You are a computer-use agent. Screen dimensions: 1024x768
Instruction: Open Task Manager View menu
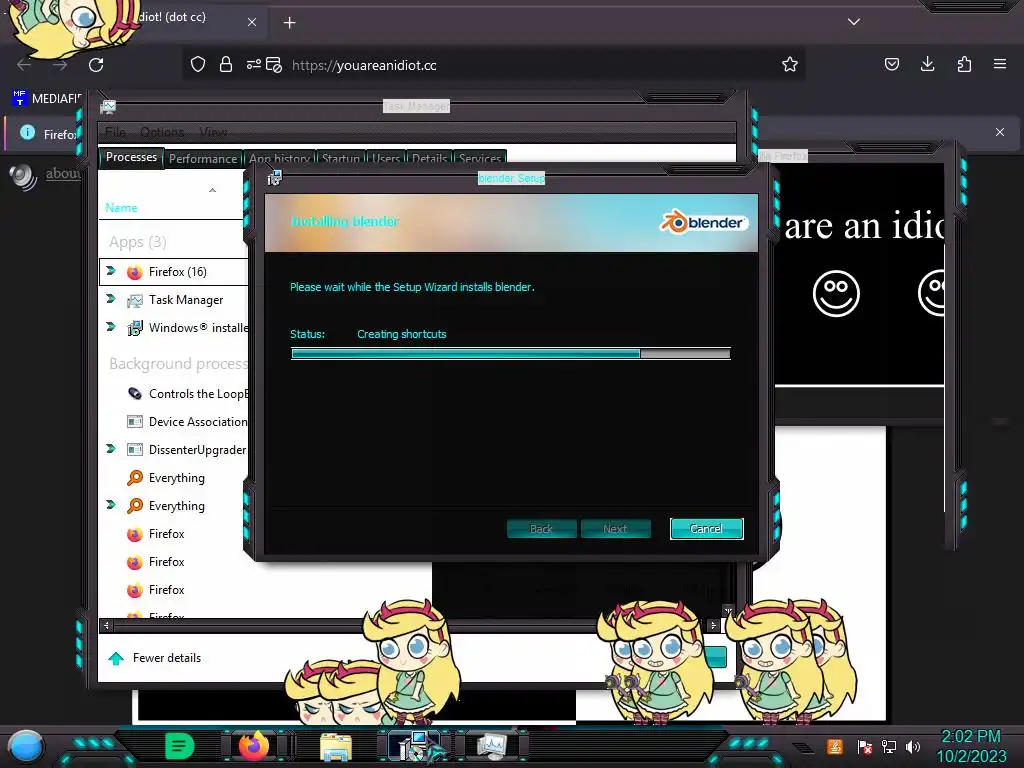(x=213, y=132)
